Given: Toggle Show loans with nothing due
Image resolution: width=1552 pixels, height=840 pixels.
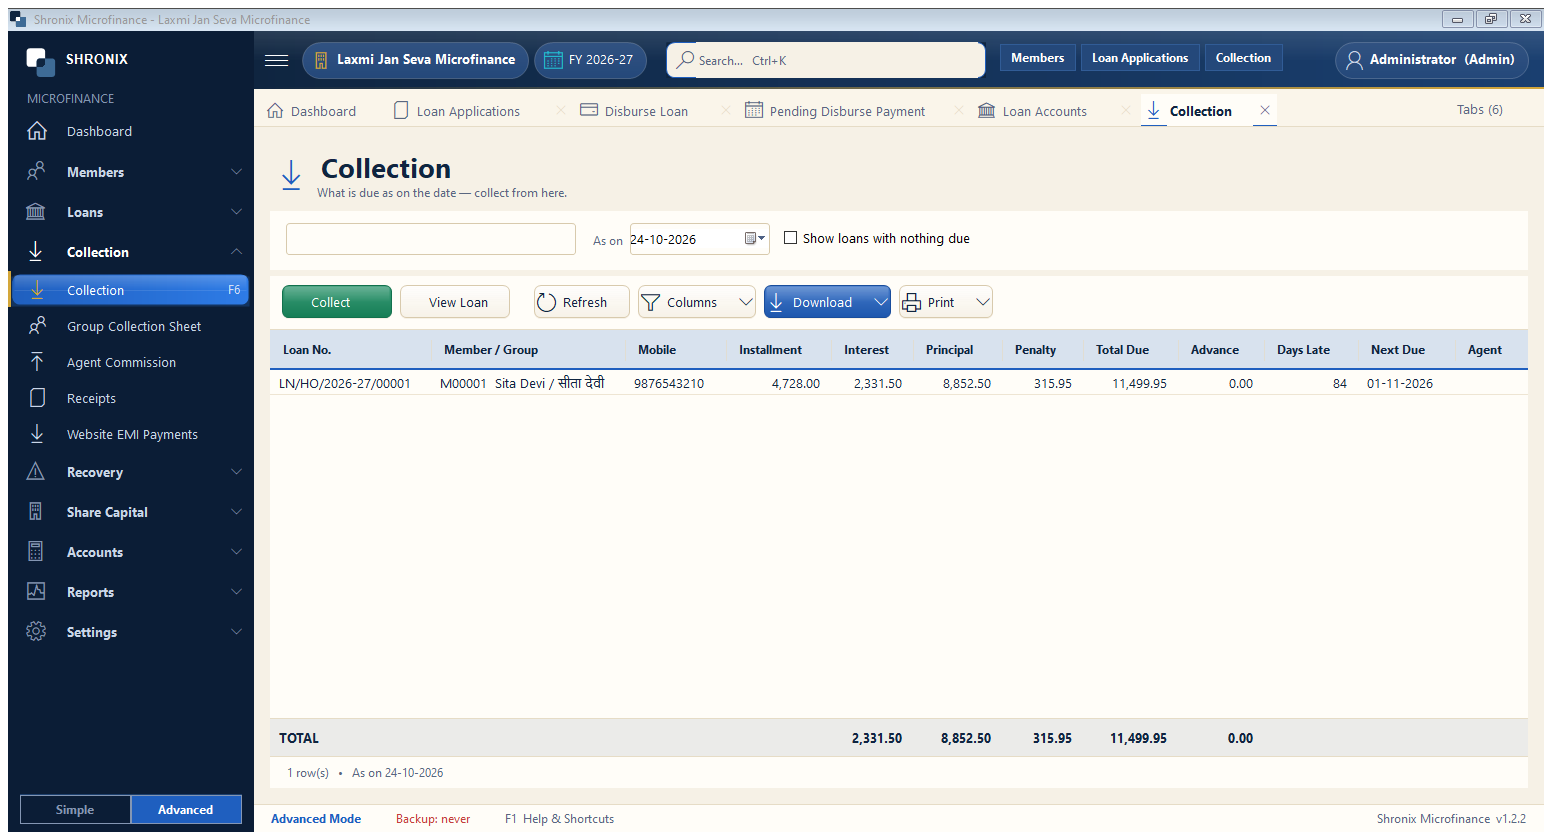Looking at the screenshot, I should [791, 238].
